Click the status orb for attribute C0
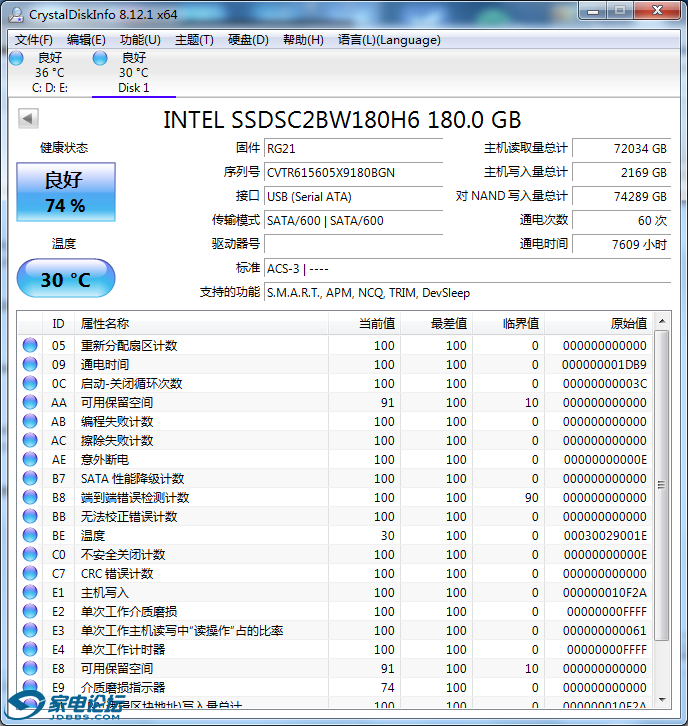This screenshot has width=688, height=726. pos(30,554)
